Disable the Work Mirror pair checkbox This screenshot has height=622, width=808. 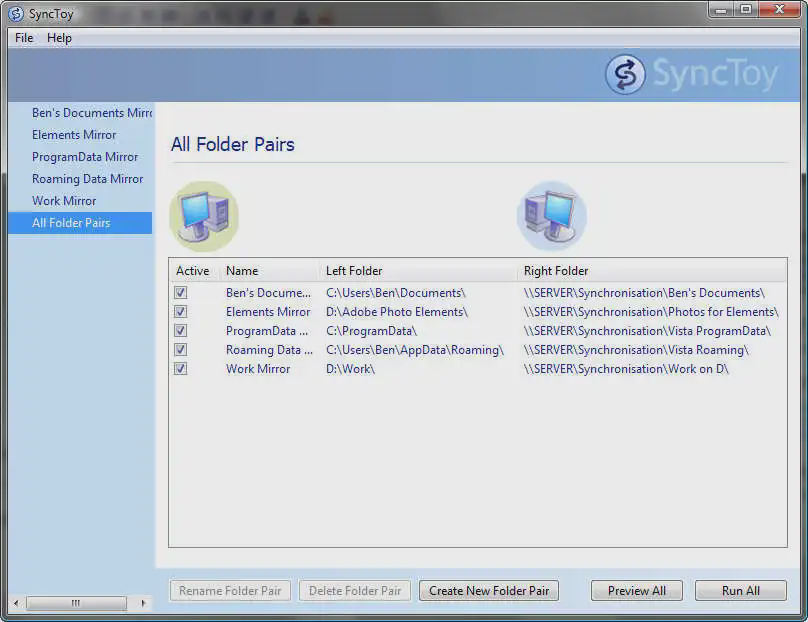(x=181, y=368)
